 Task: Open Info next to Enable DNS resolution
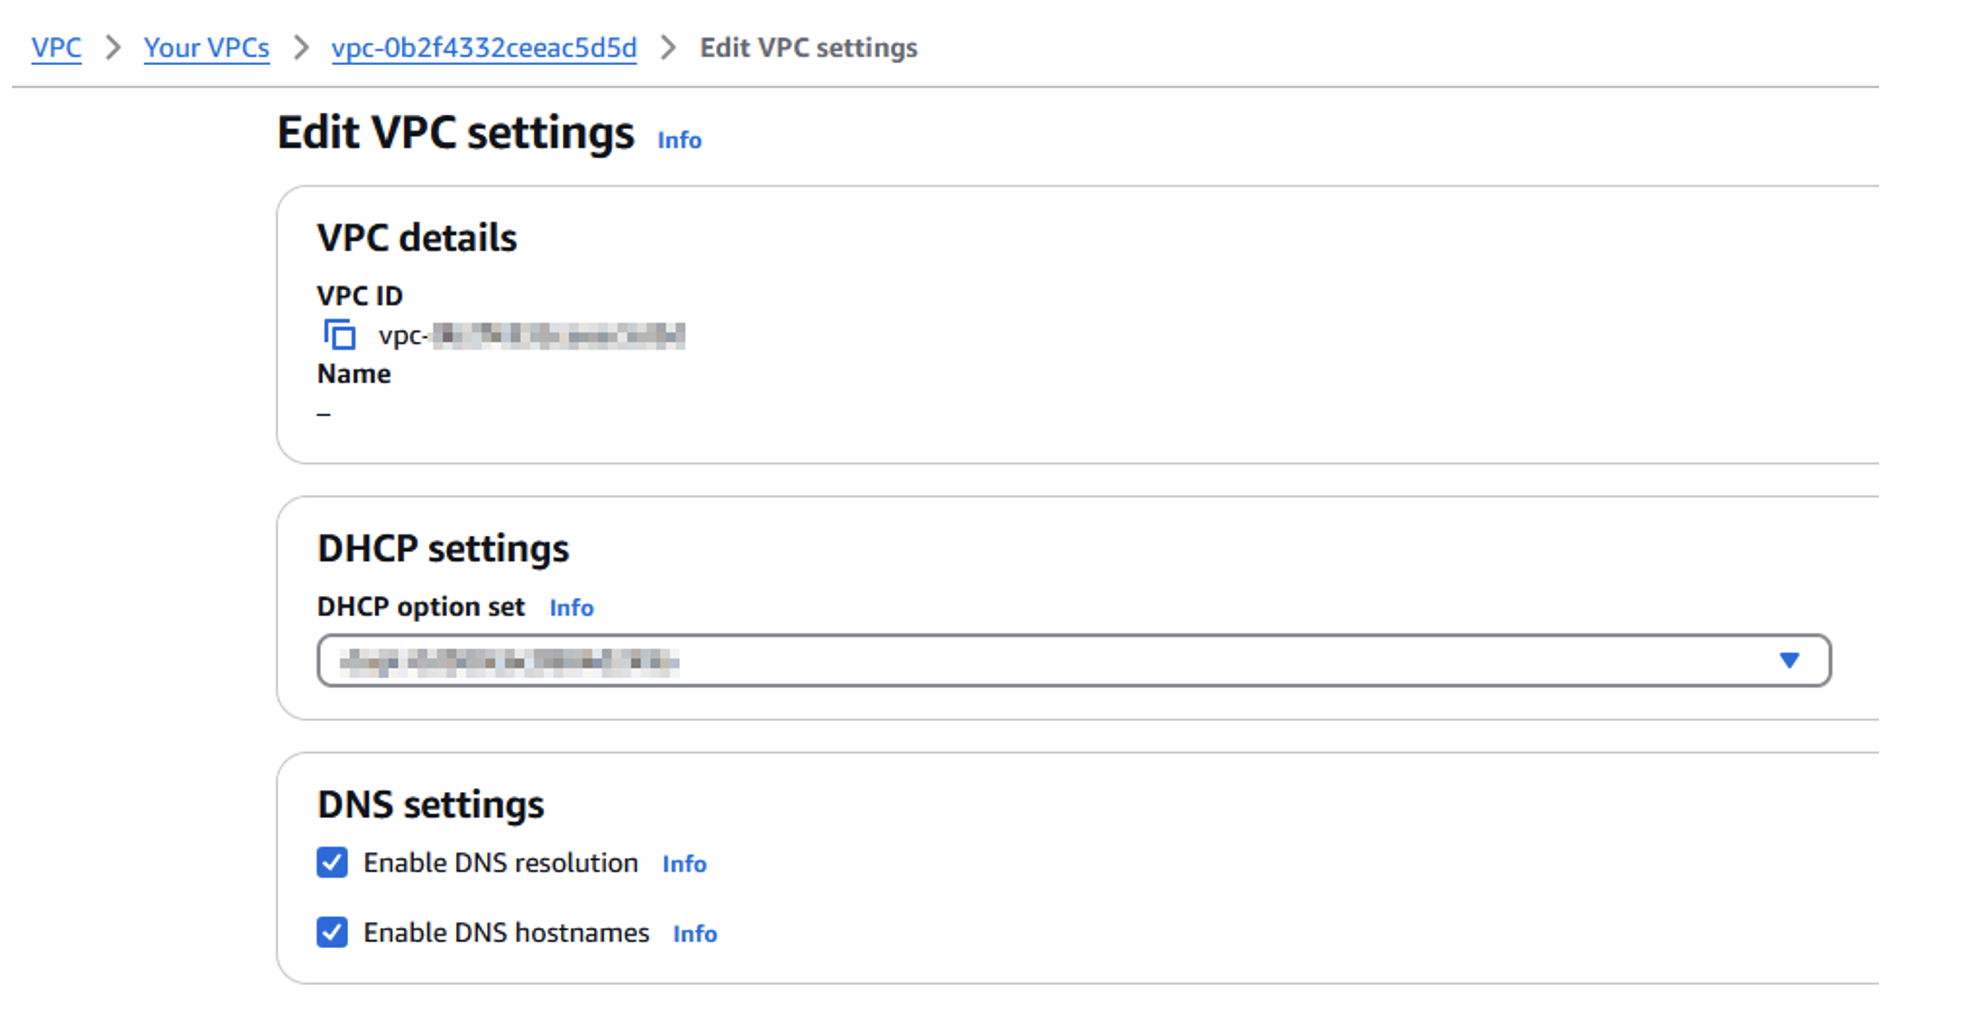684,864
